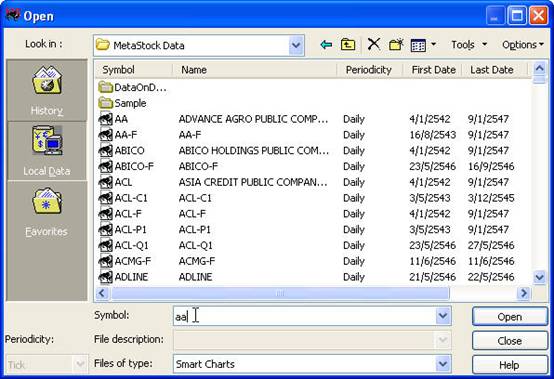554x379 pixels.
Task: Open the Tools menu
Action: (x=469, y=45)
